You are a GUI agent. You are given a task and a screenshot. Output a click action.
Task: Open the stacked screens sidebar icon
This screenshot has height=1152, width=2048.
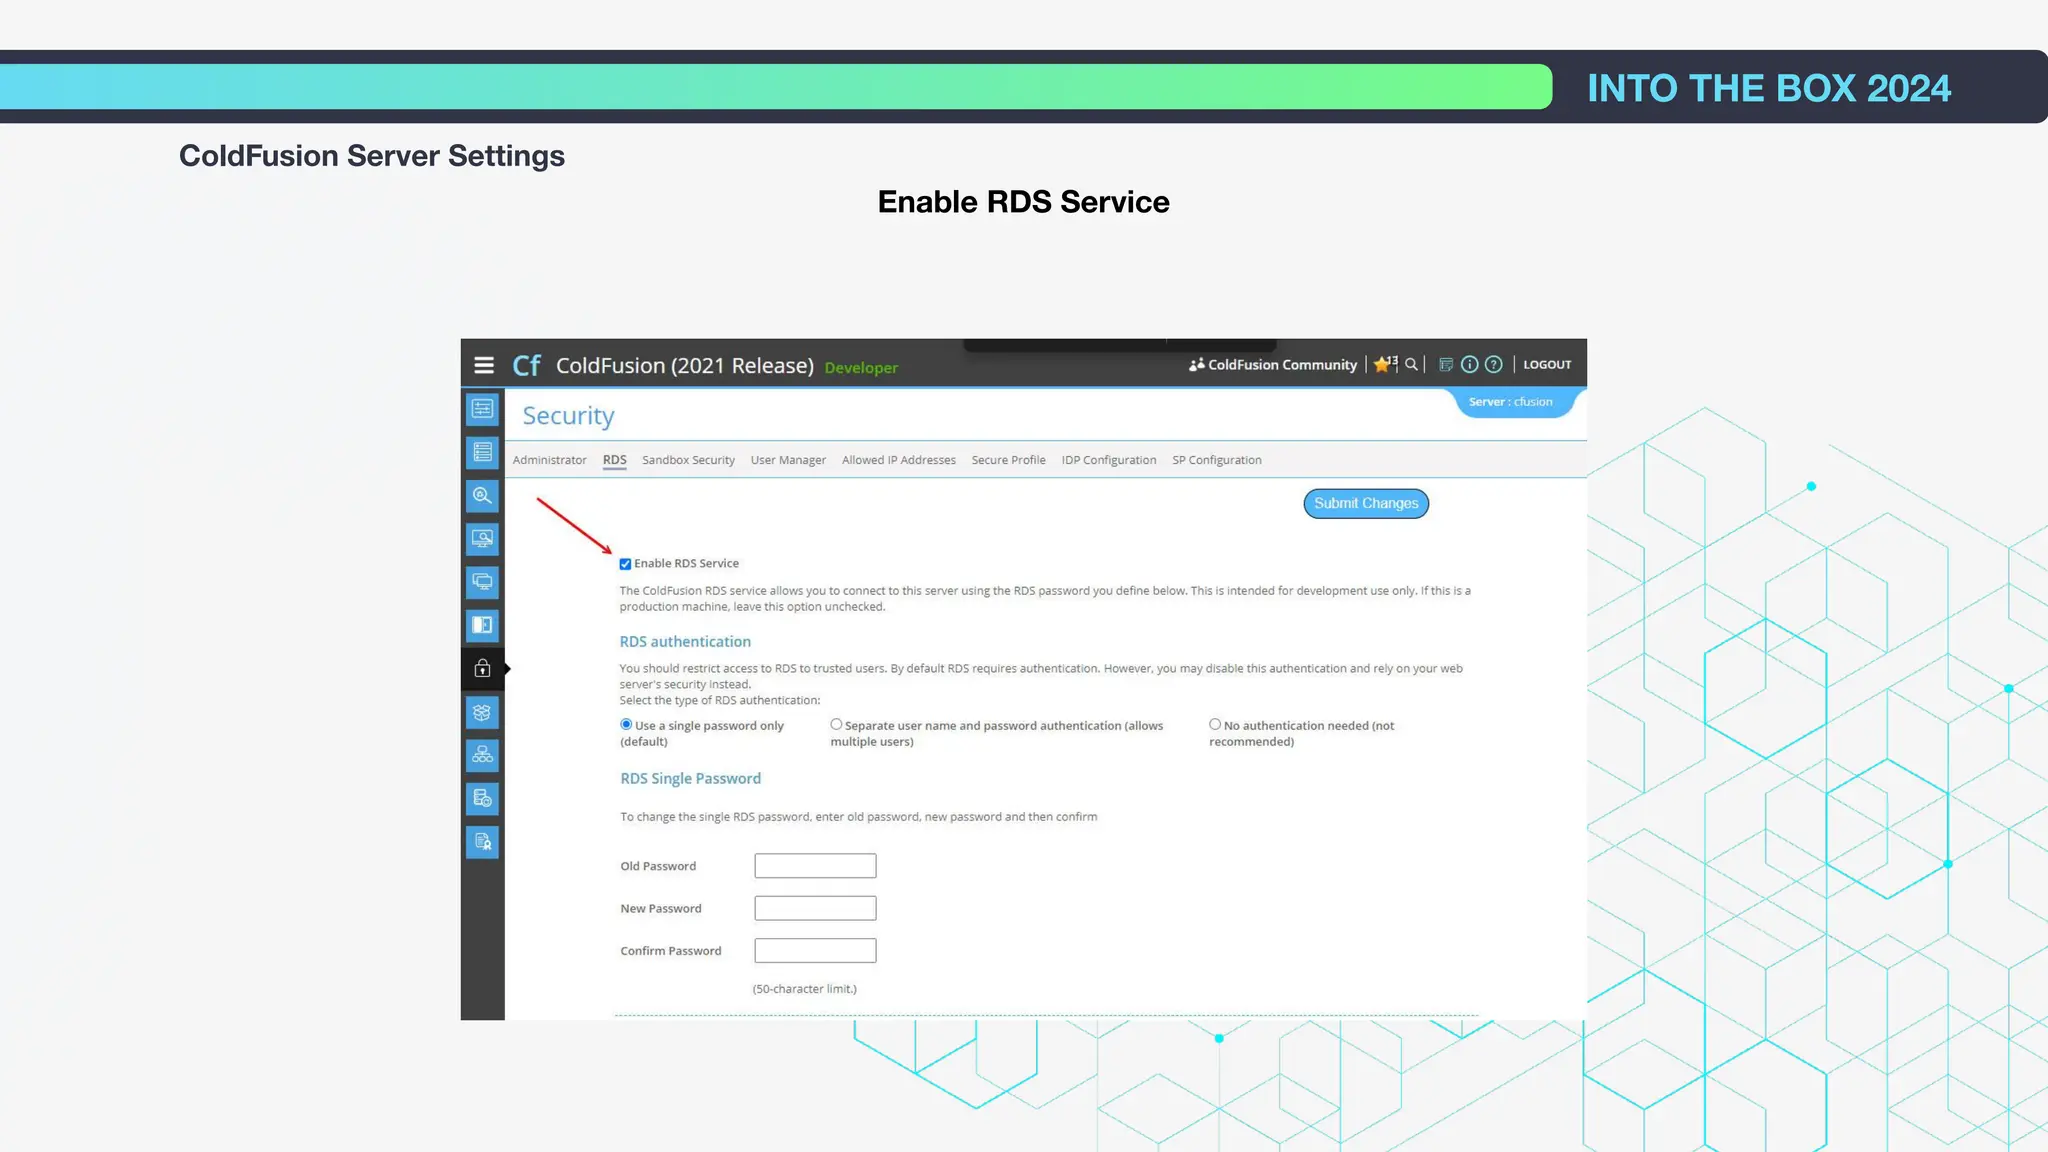[x=482, y=582]
